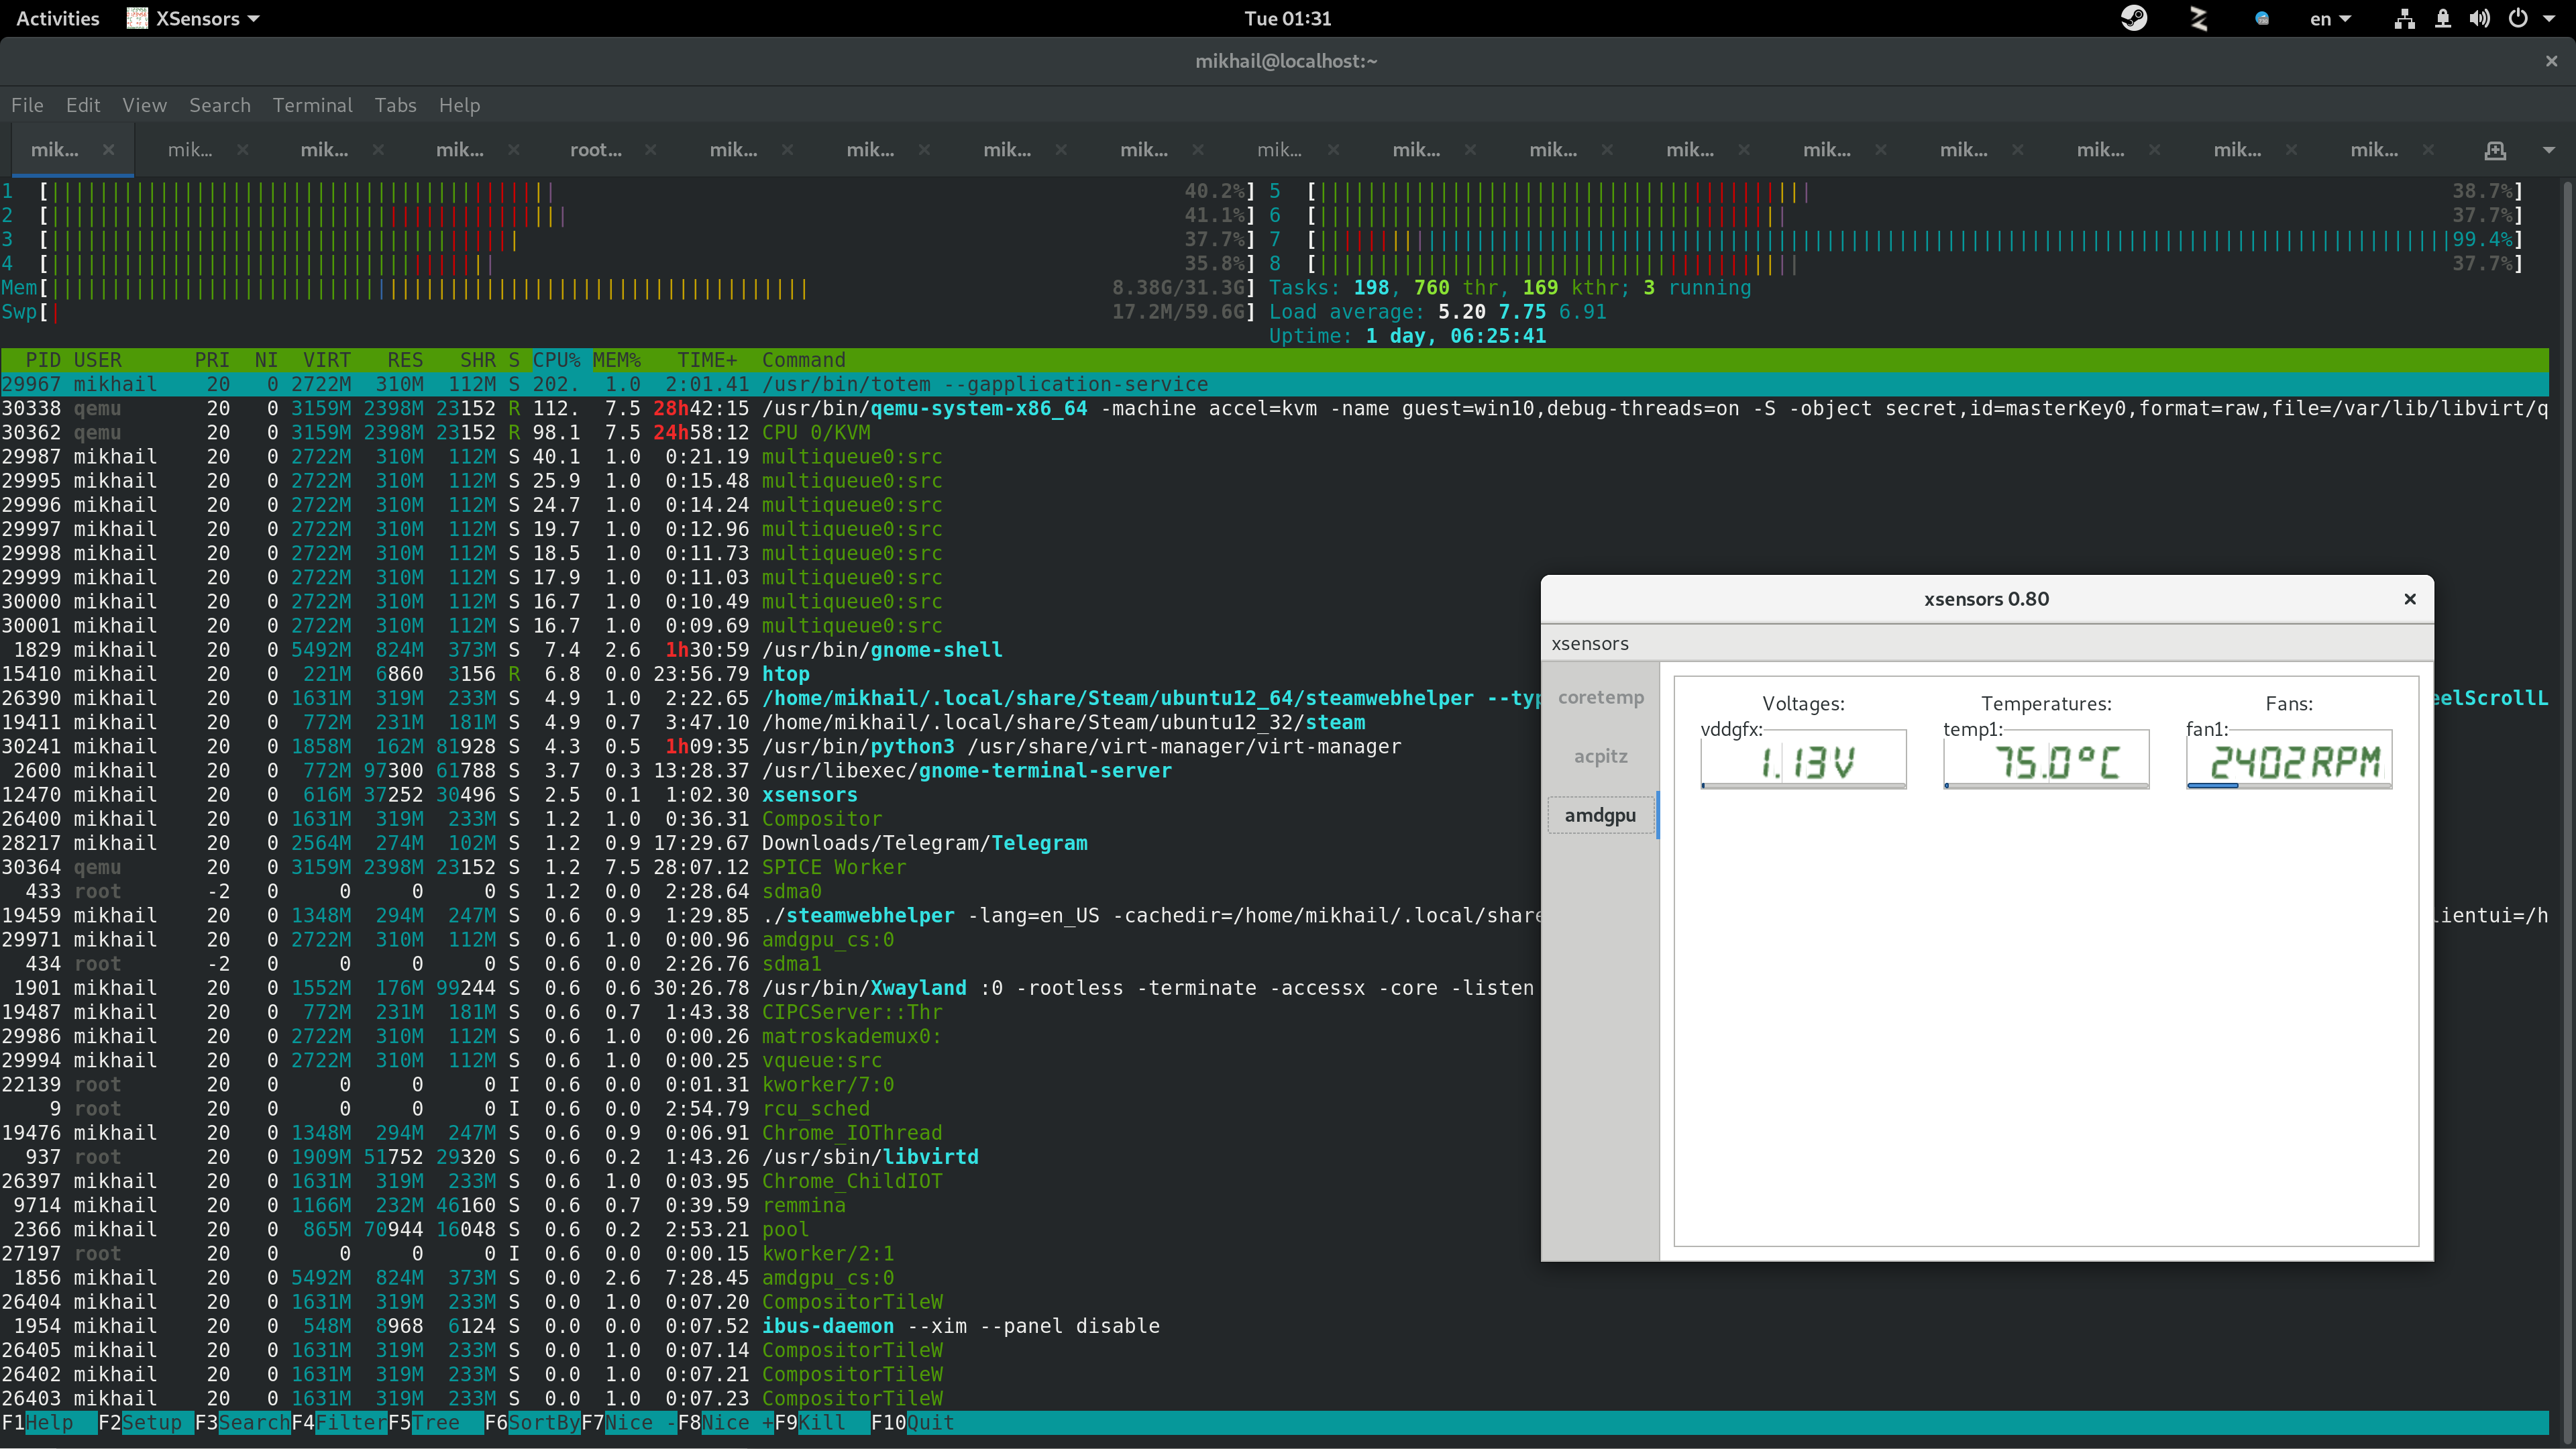Click the volume speaker icon

point(2479,18)
